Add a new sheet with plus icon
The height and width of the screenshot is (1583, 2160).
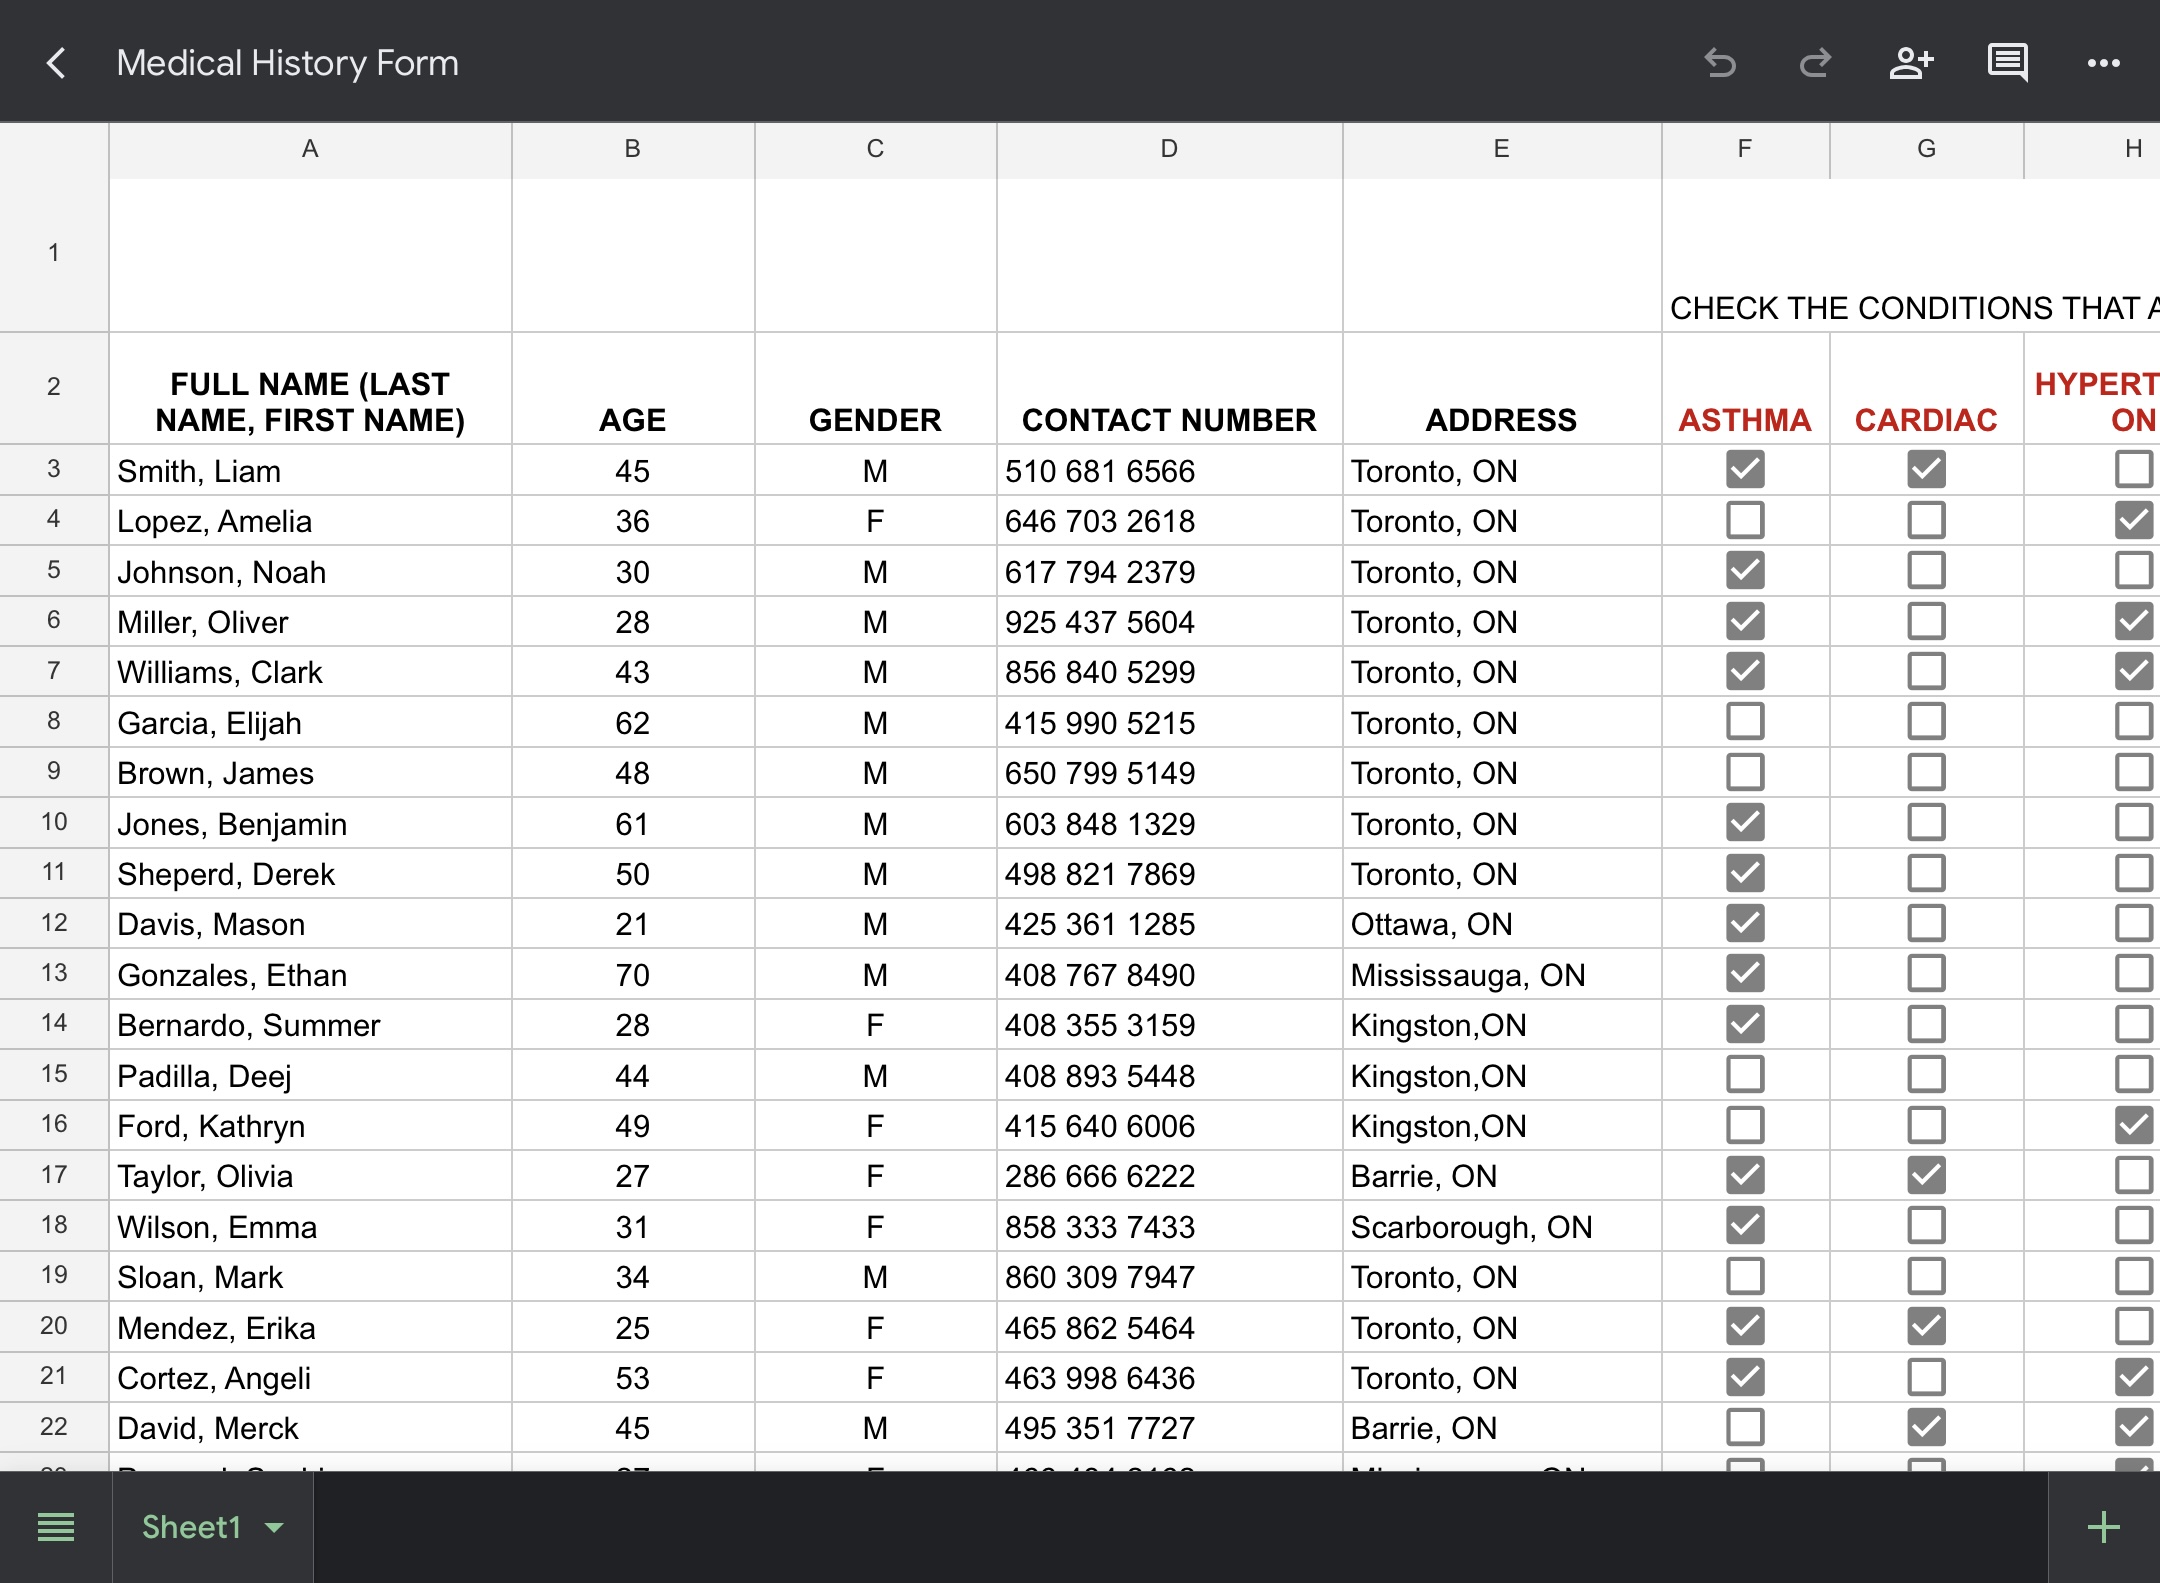tap(2104, 1527)
